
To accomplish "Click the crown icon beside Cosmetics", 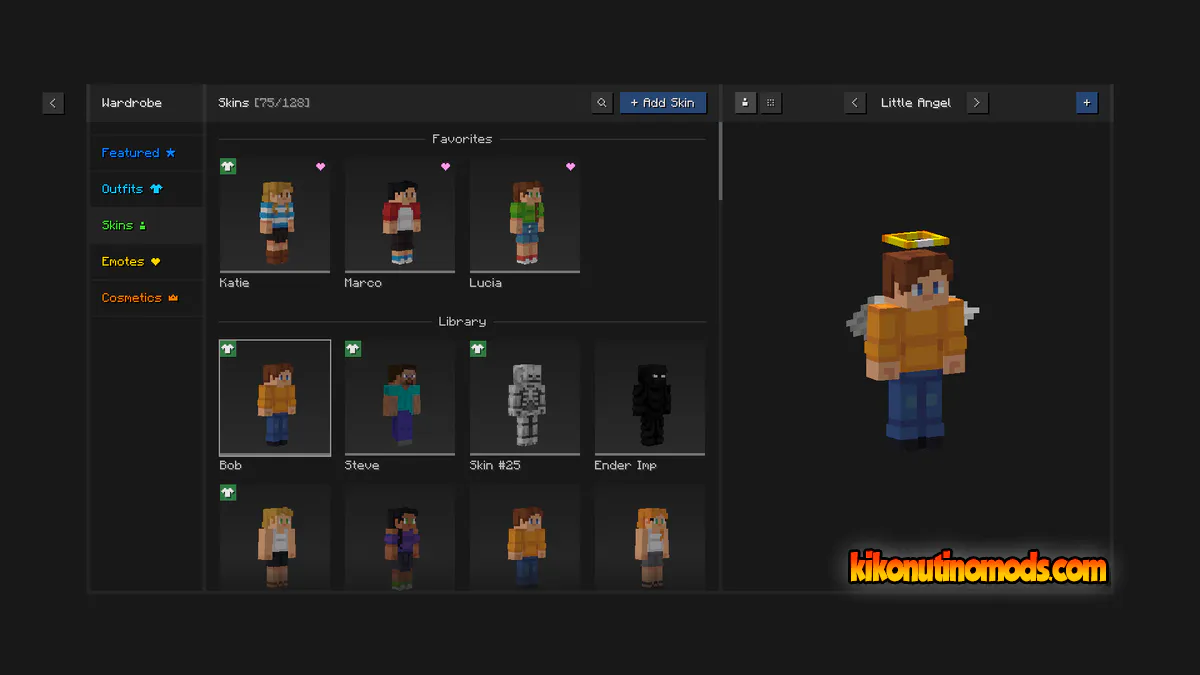I will (x=173, y=297).
